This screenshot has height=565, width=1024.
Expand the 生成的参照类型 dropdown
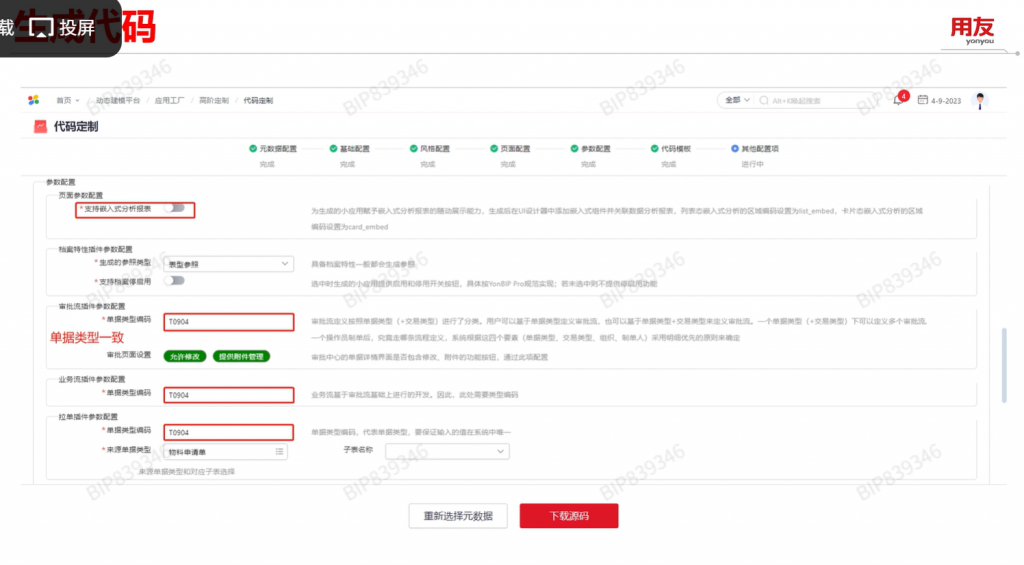(x=285, y=264)
